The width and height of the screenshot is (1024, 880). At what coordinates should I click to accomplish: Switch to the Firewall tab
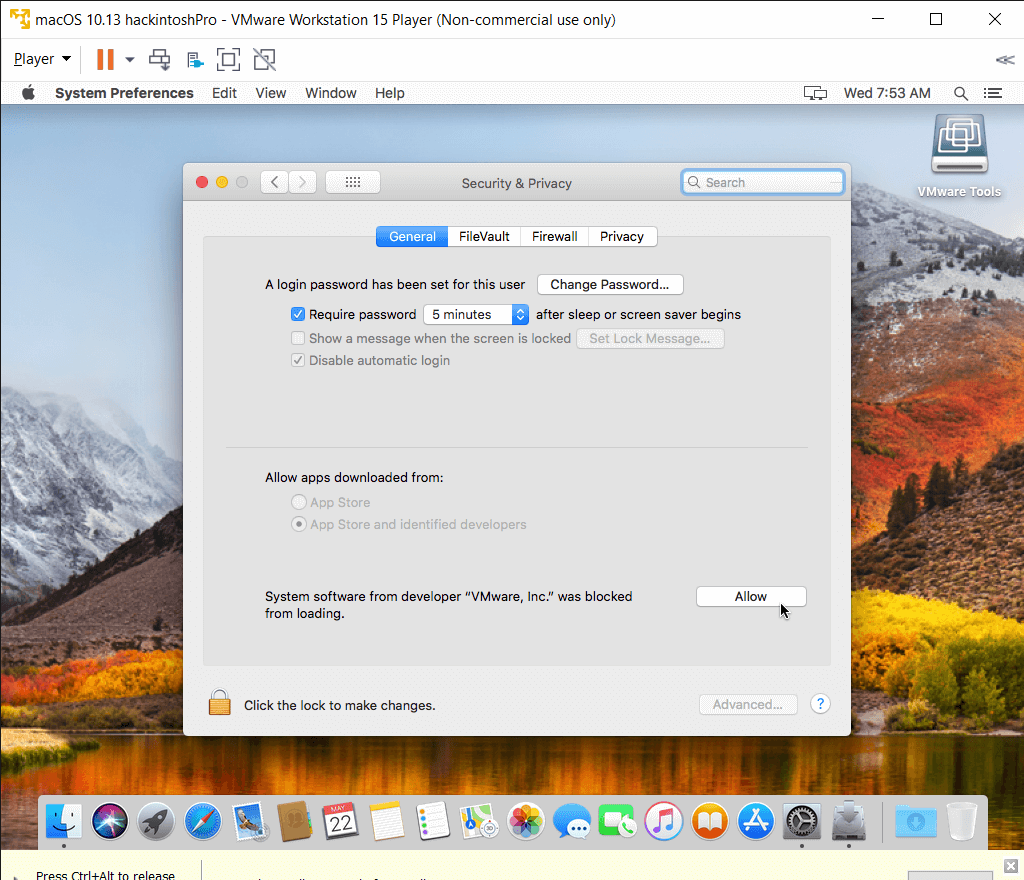(x=554, y=236)
